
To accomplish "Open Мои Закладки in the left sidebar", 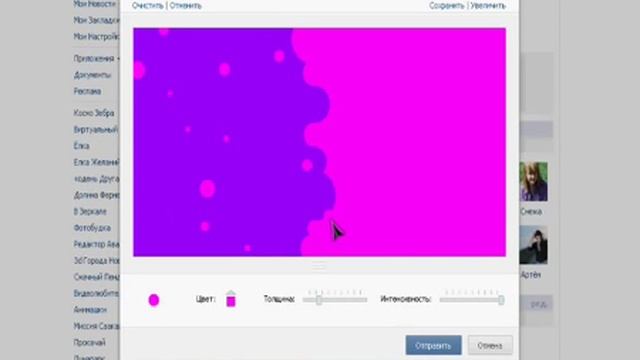I will point(96,20).
